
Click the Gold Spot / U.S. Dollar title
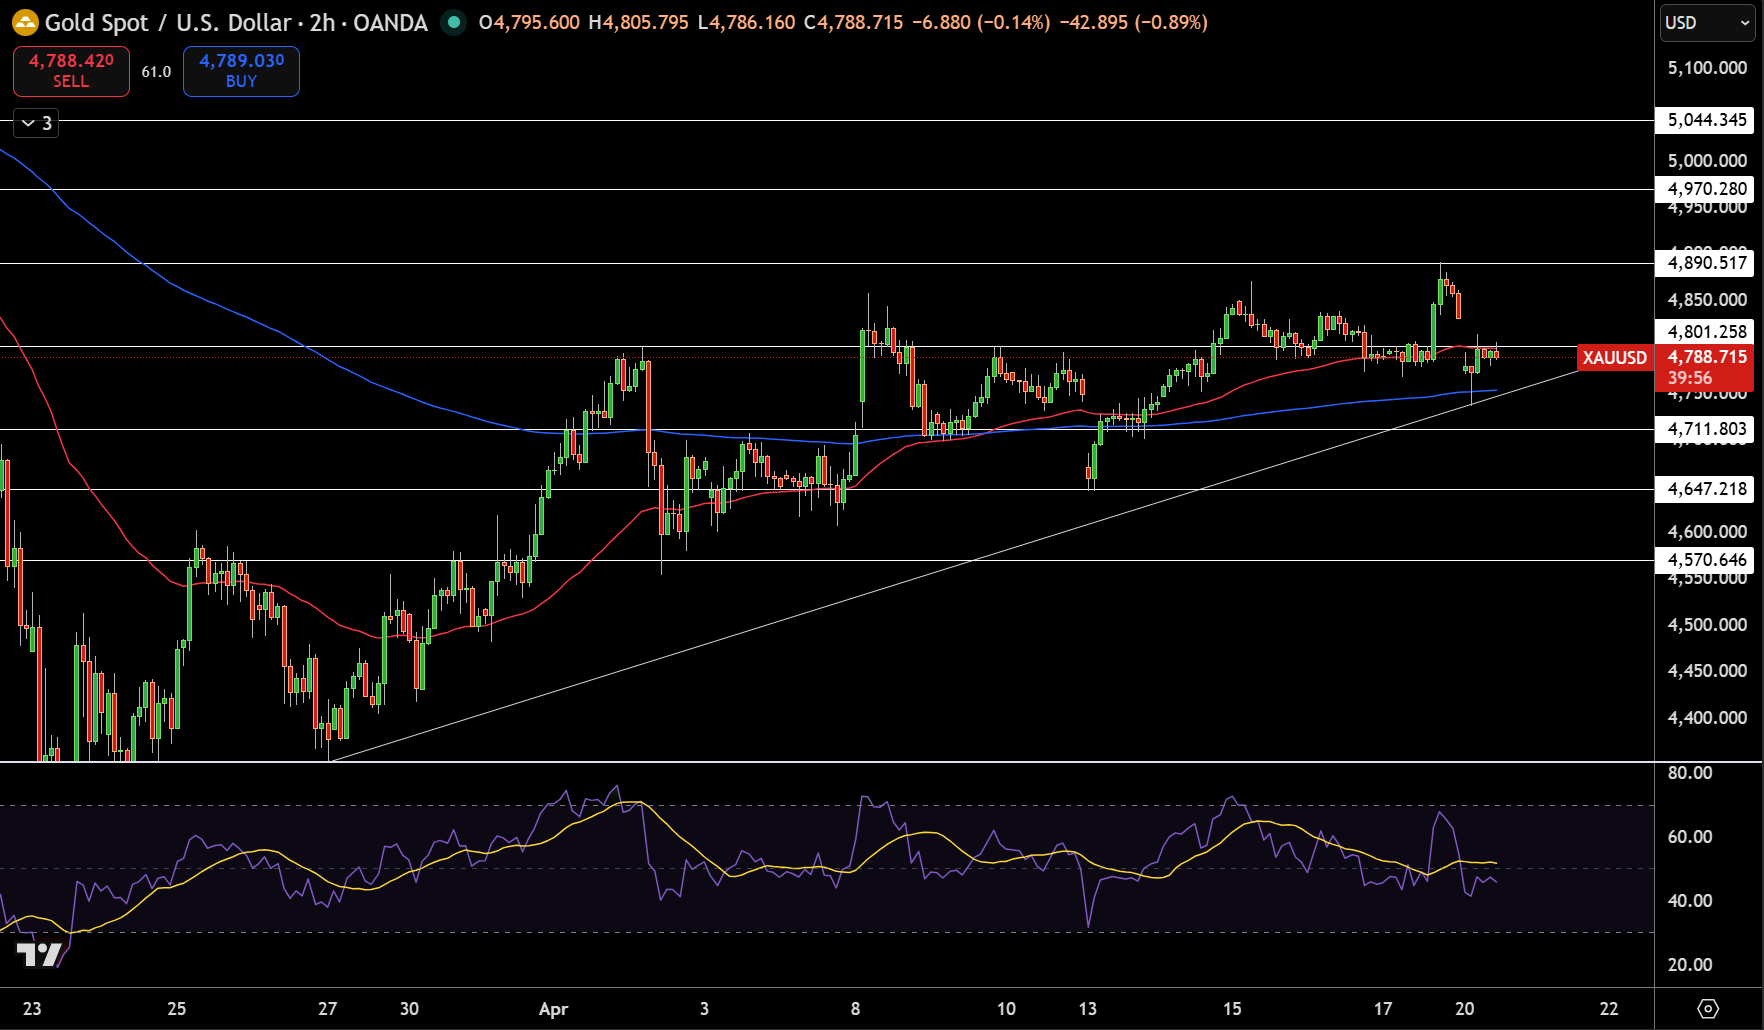coord(168,22)
